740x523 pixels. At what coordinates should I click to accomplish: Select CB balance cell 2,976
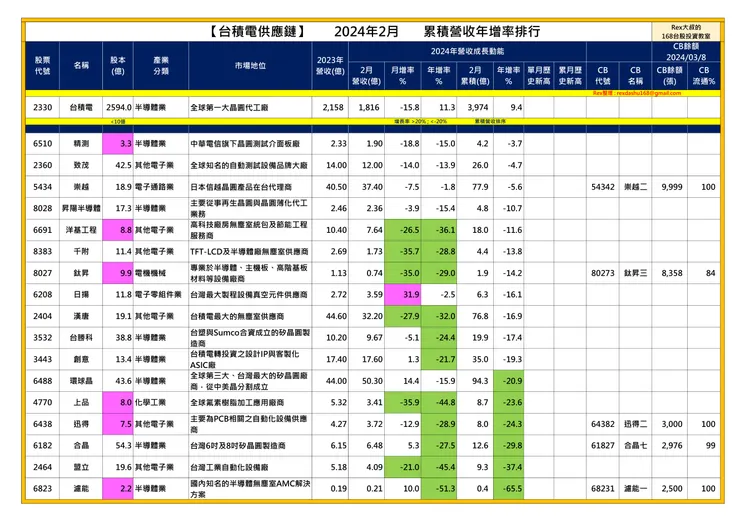[669, 446]
